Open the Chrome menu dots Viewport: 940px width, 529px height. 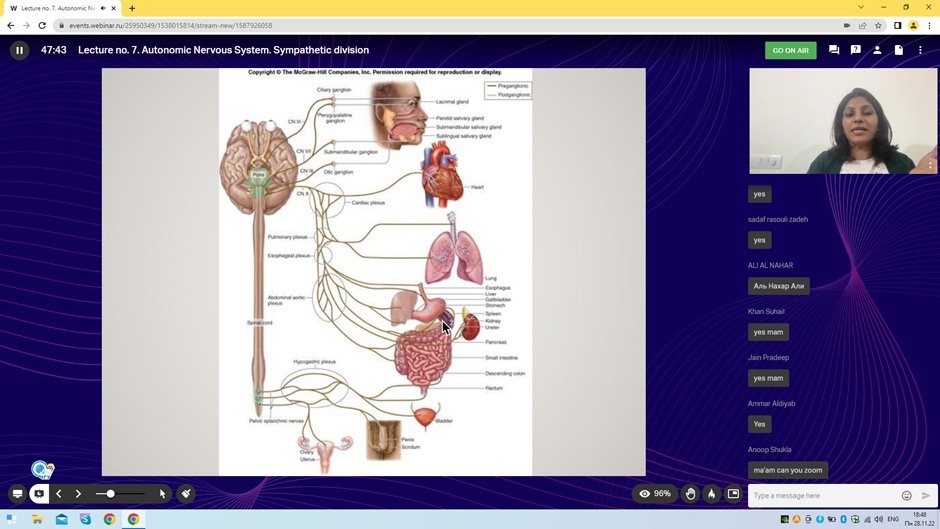(929, 25)
